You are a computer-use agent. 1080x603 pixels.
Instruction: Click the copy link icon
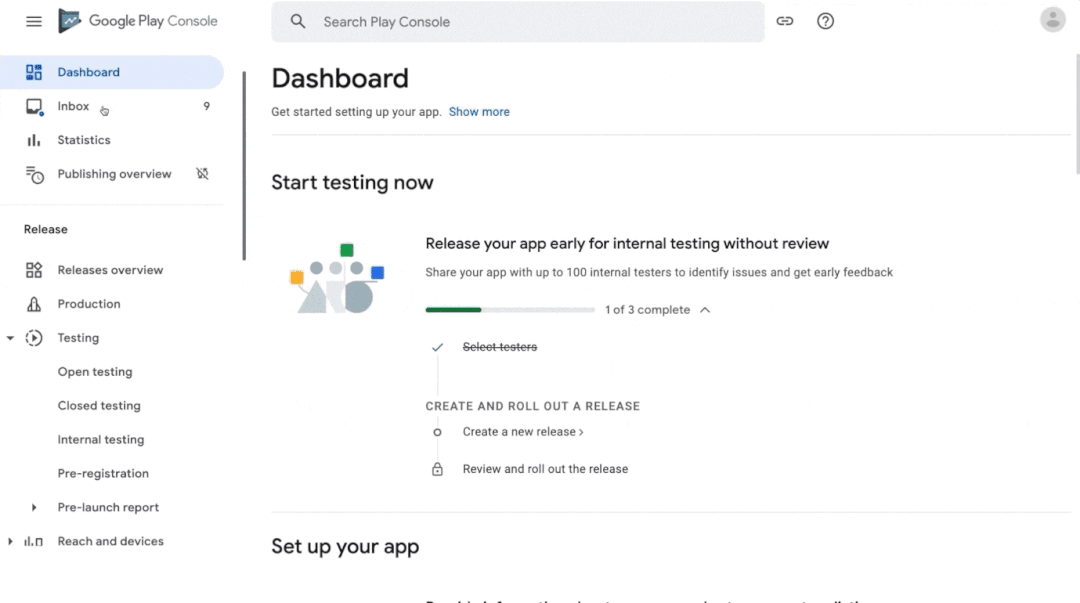785,21
